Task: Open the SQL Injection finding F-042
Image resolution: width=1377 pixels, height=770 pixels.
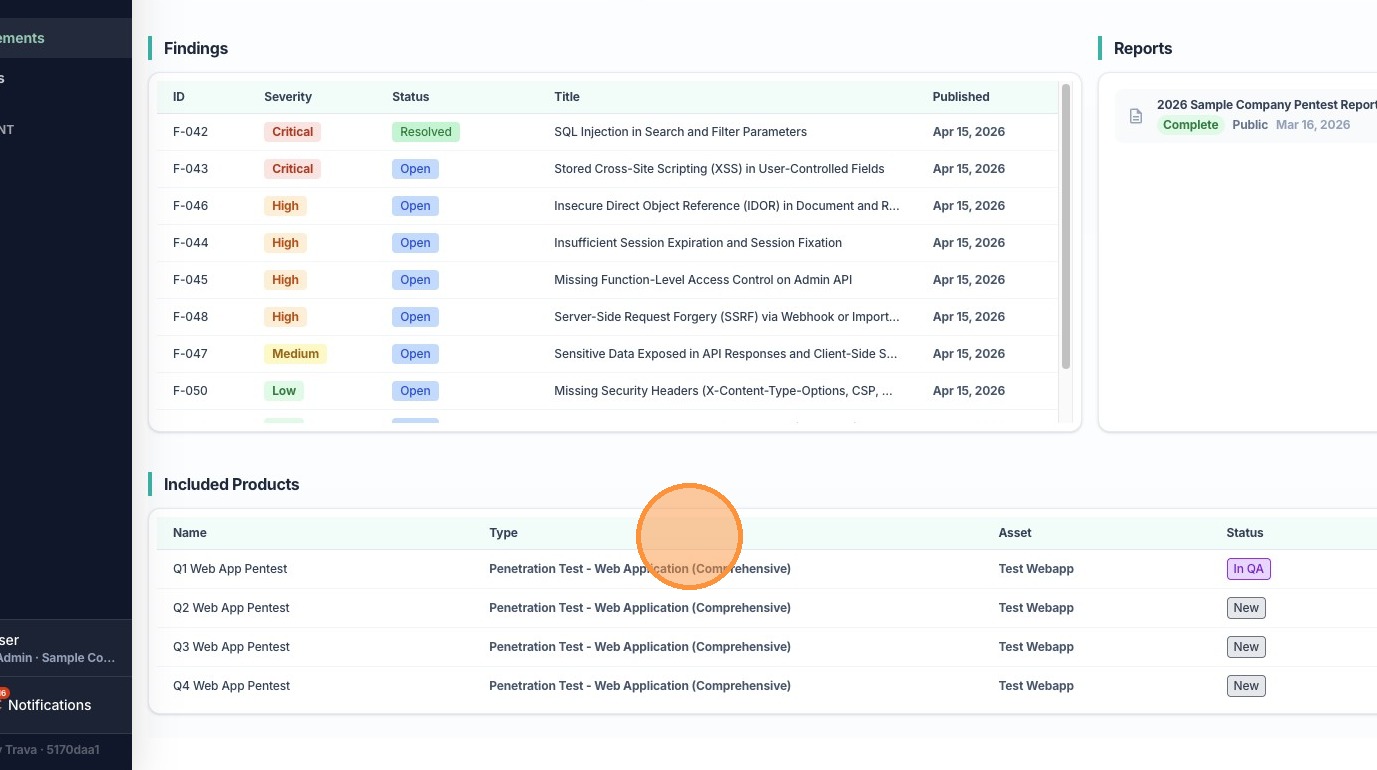Action: [x=680, y=132]
